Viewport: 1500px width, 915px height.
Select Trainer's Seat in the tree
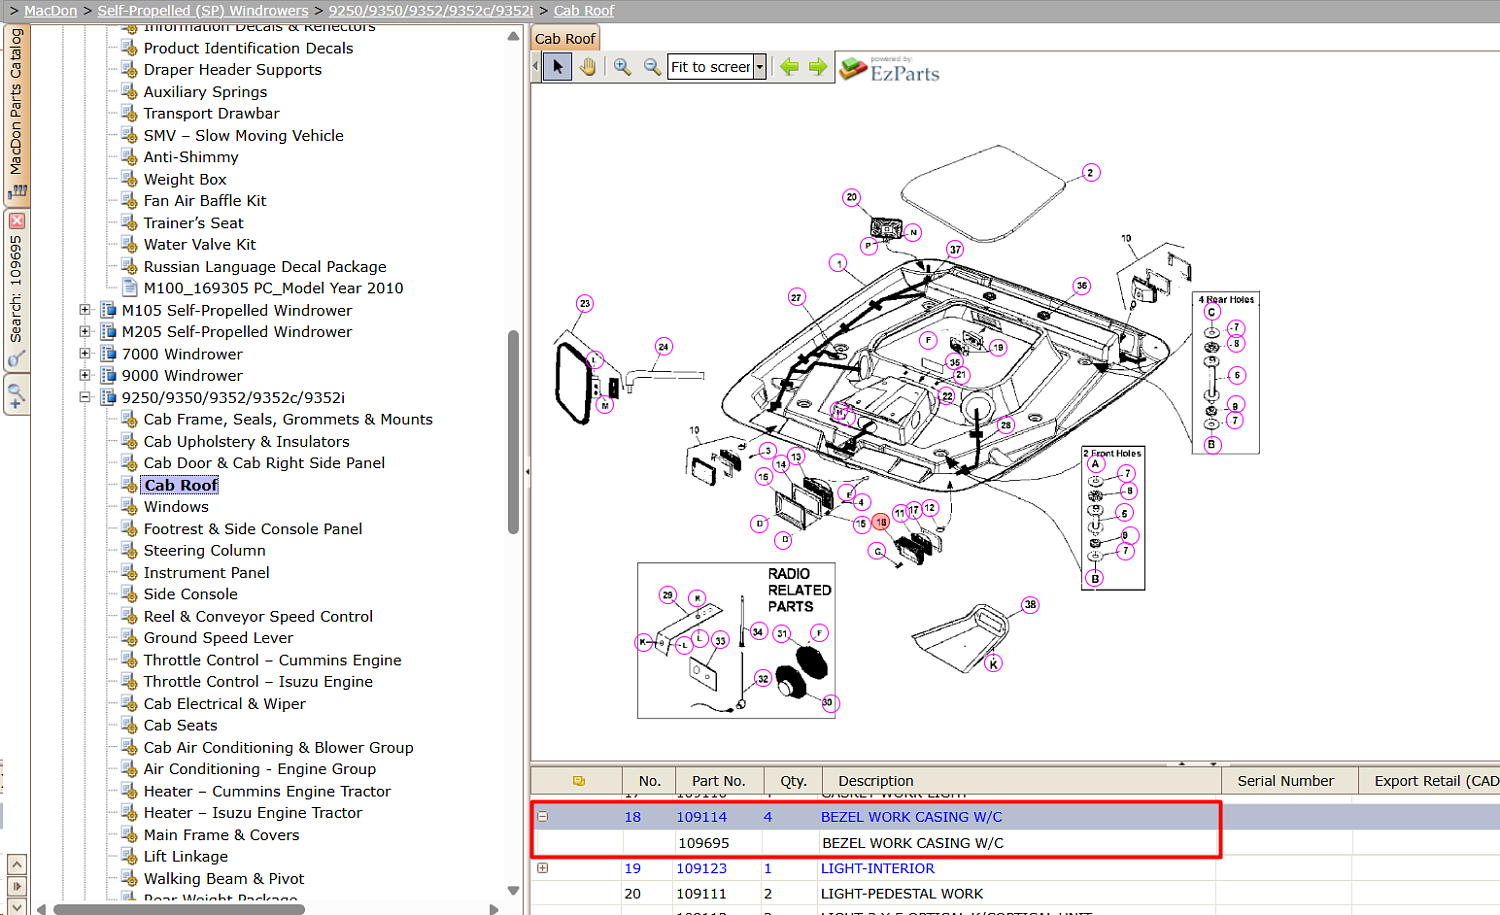coord(193,223)
